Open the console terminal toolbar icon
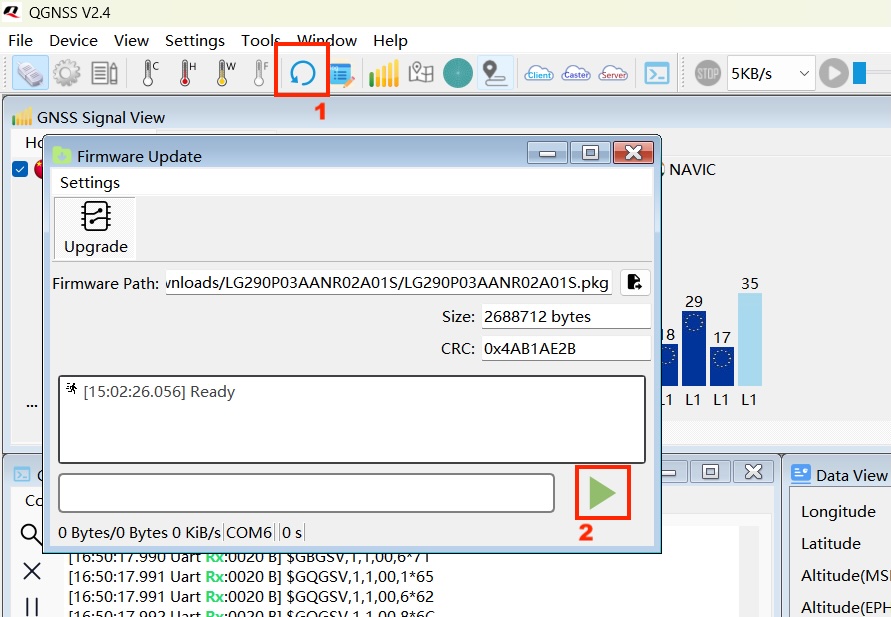Image resolution: width=891 pixels, height=617 pixels. (656, 73)
